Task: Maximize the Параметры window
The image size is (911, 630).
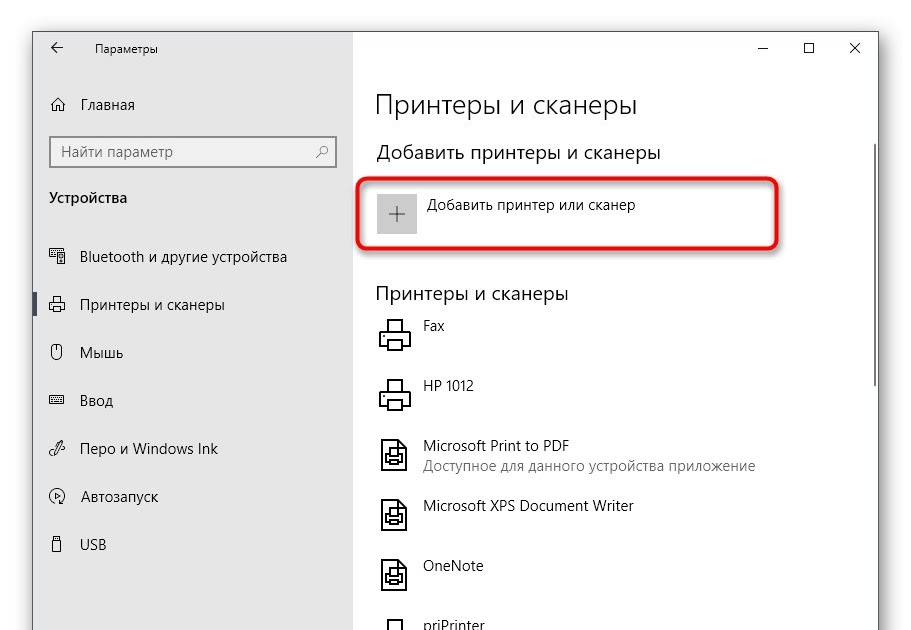Action: click(809, 48)
